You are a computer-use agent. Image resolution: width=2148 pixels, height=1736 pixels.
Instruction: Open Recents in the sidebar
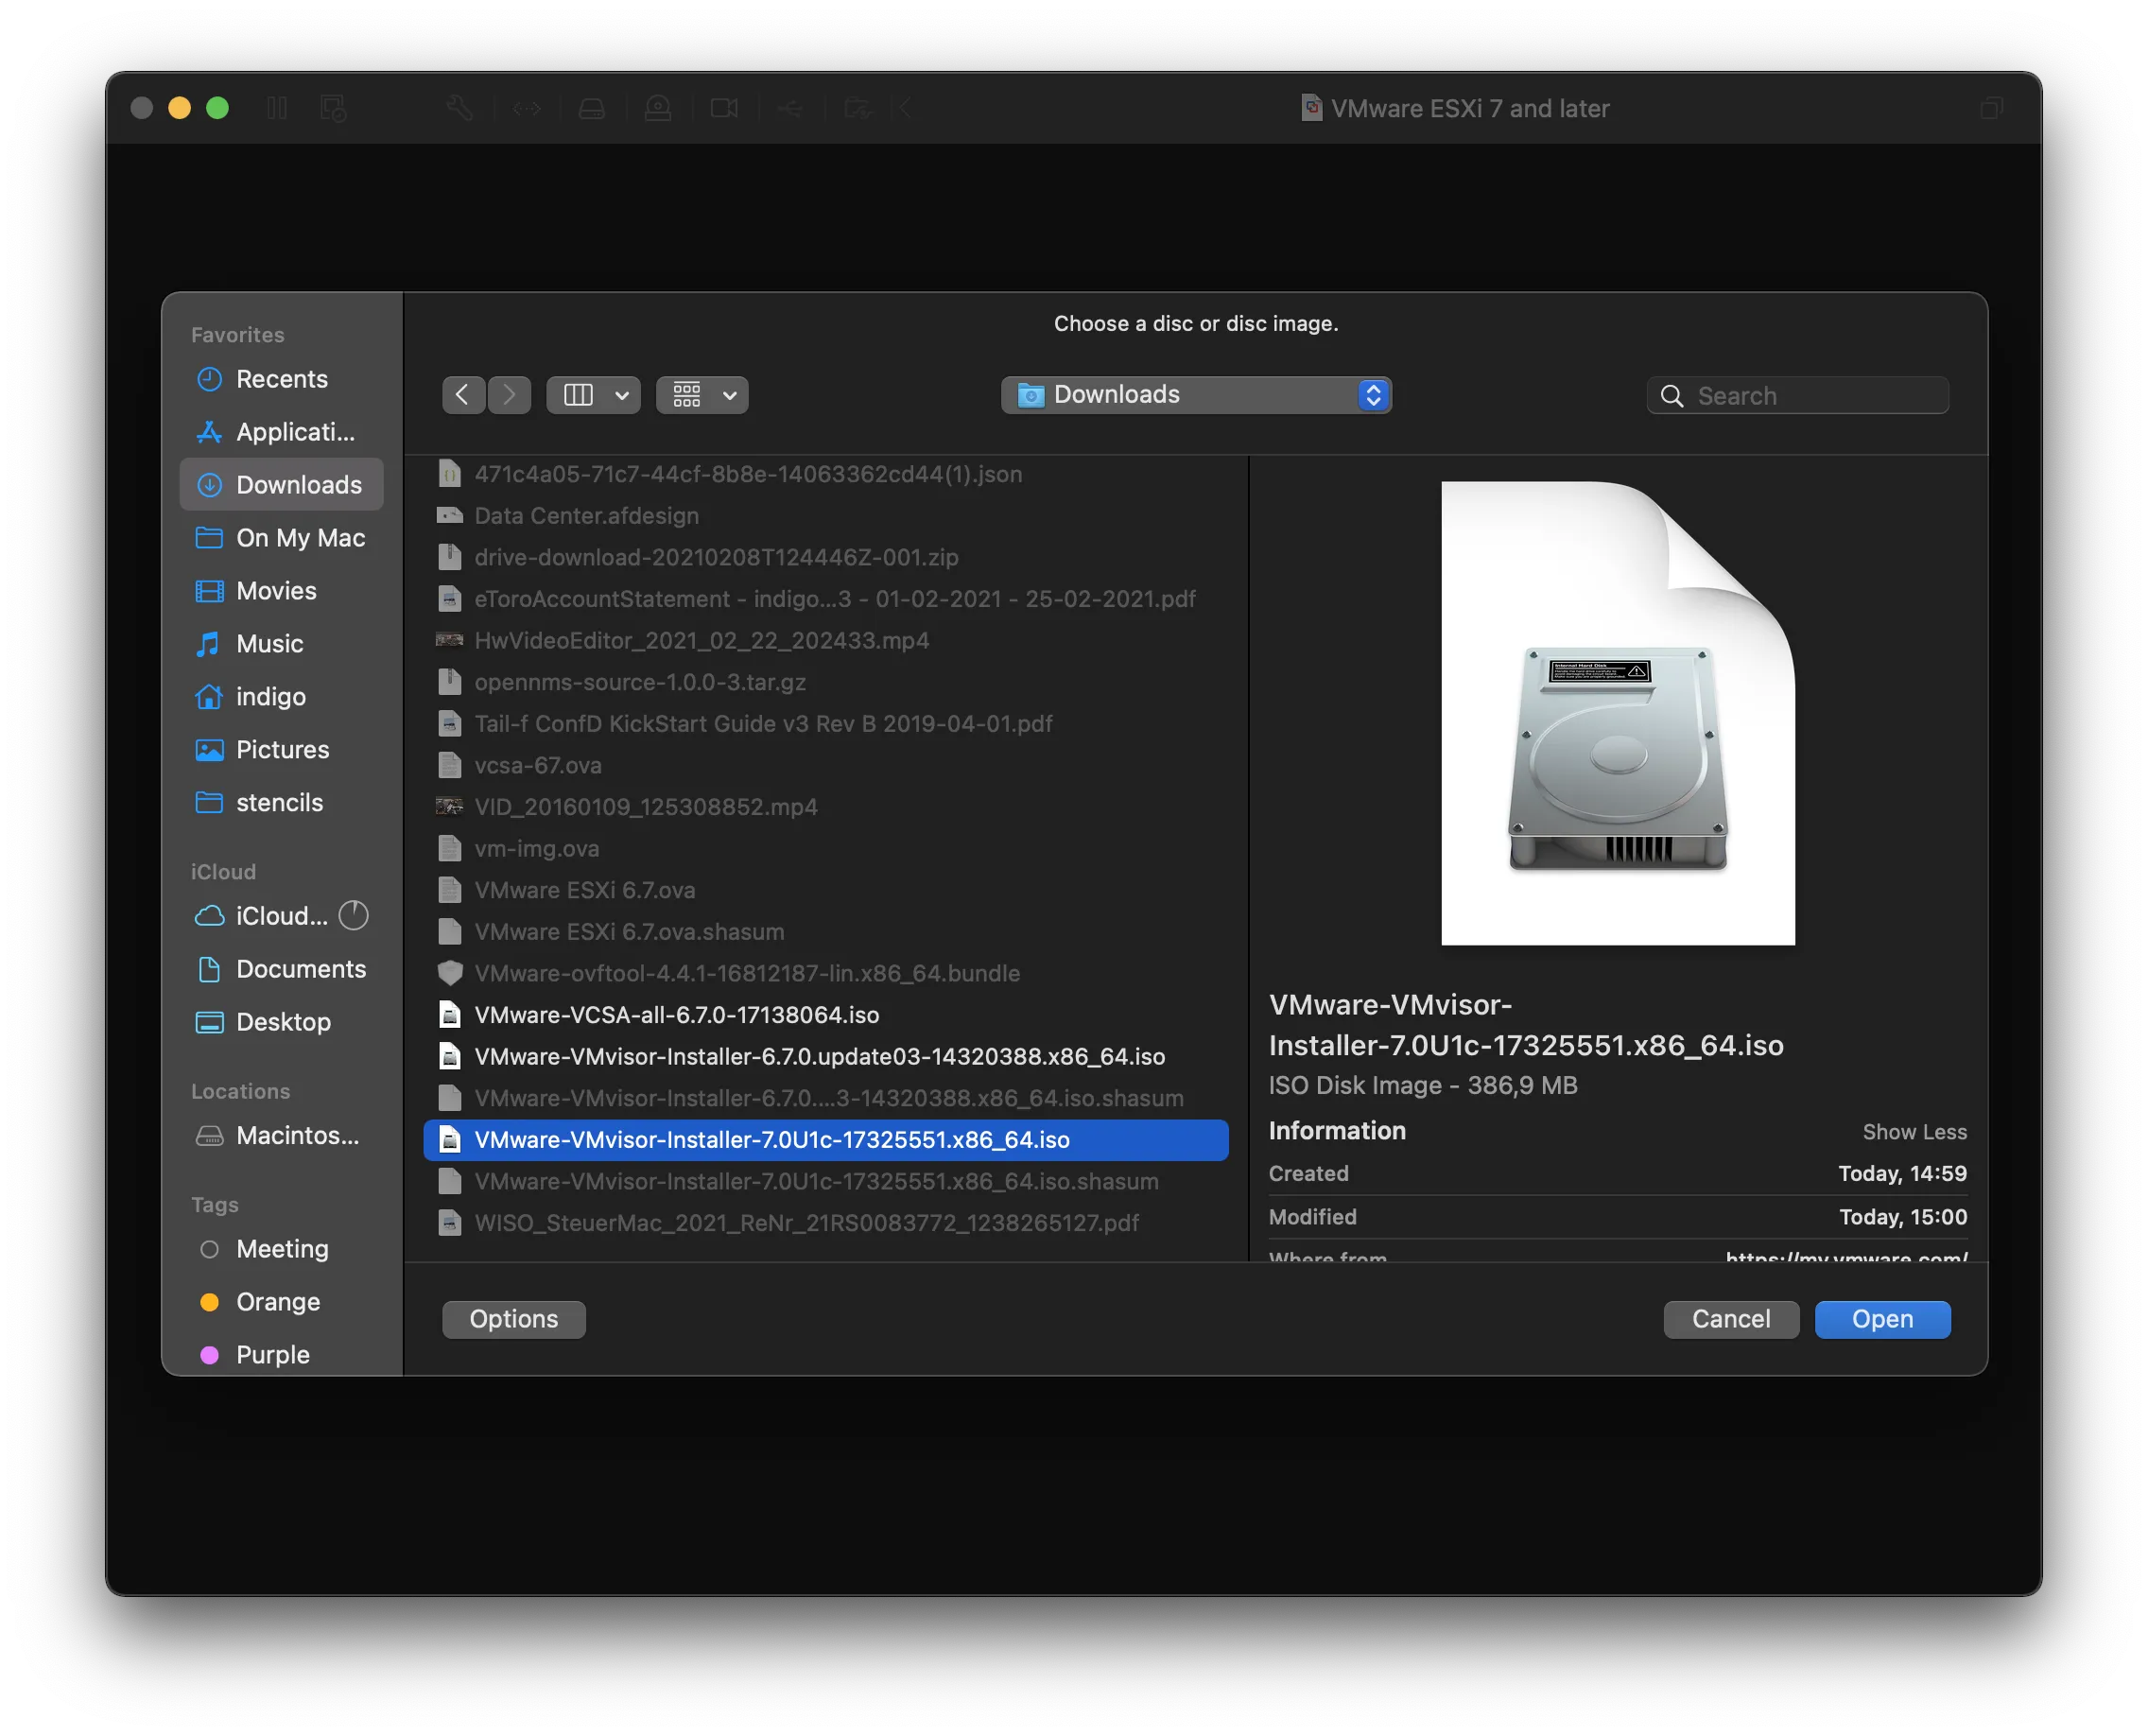click(281, 379)
